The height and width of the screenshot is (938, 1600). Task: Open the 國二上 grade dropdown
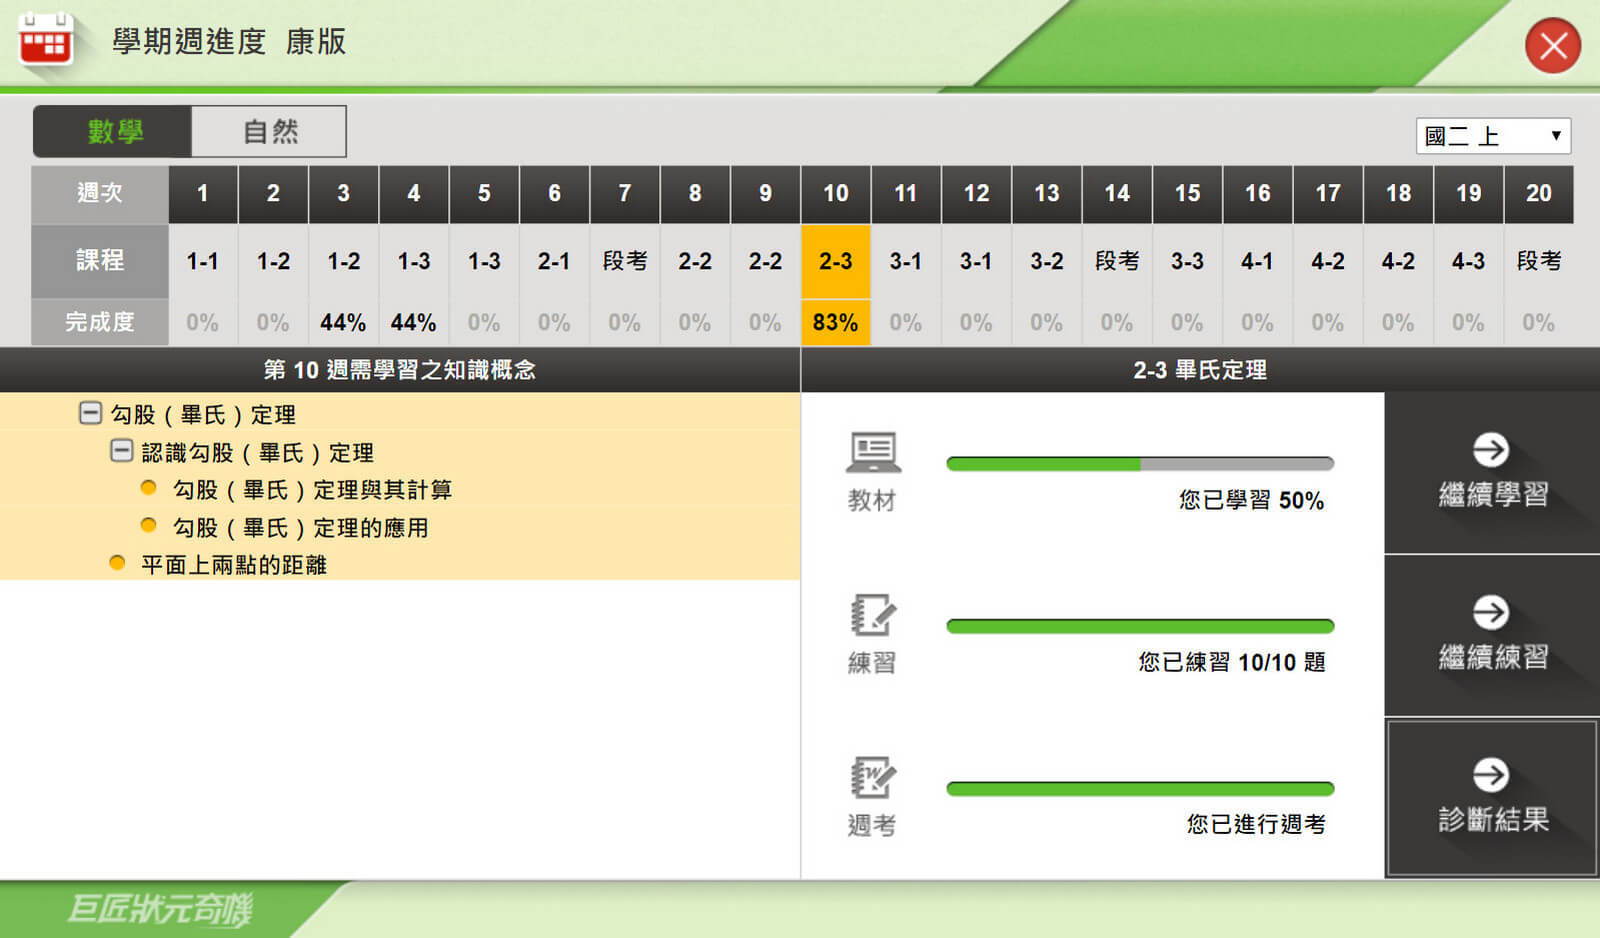(x=1493, y=136)
